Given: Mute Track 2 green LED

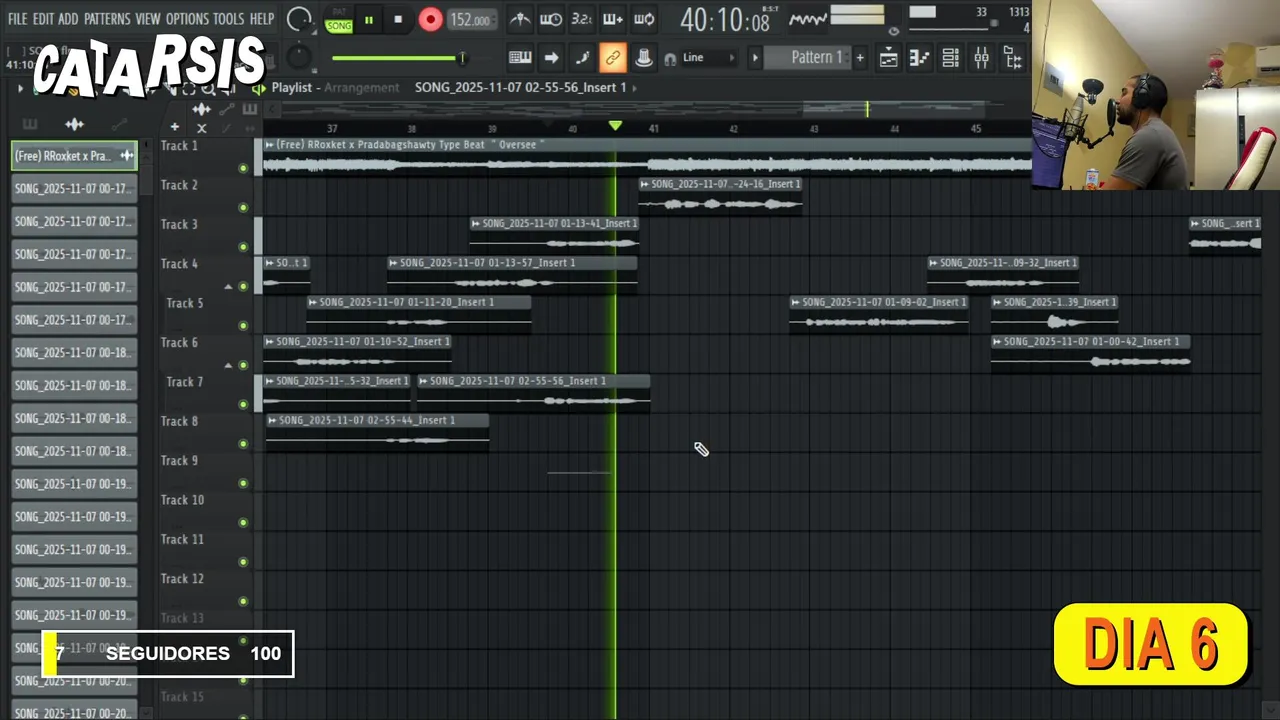Looking at the screenshot, I should [x=243, y=208].
